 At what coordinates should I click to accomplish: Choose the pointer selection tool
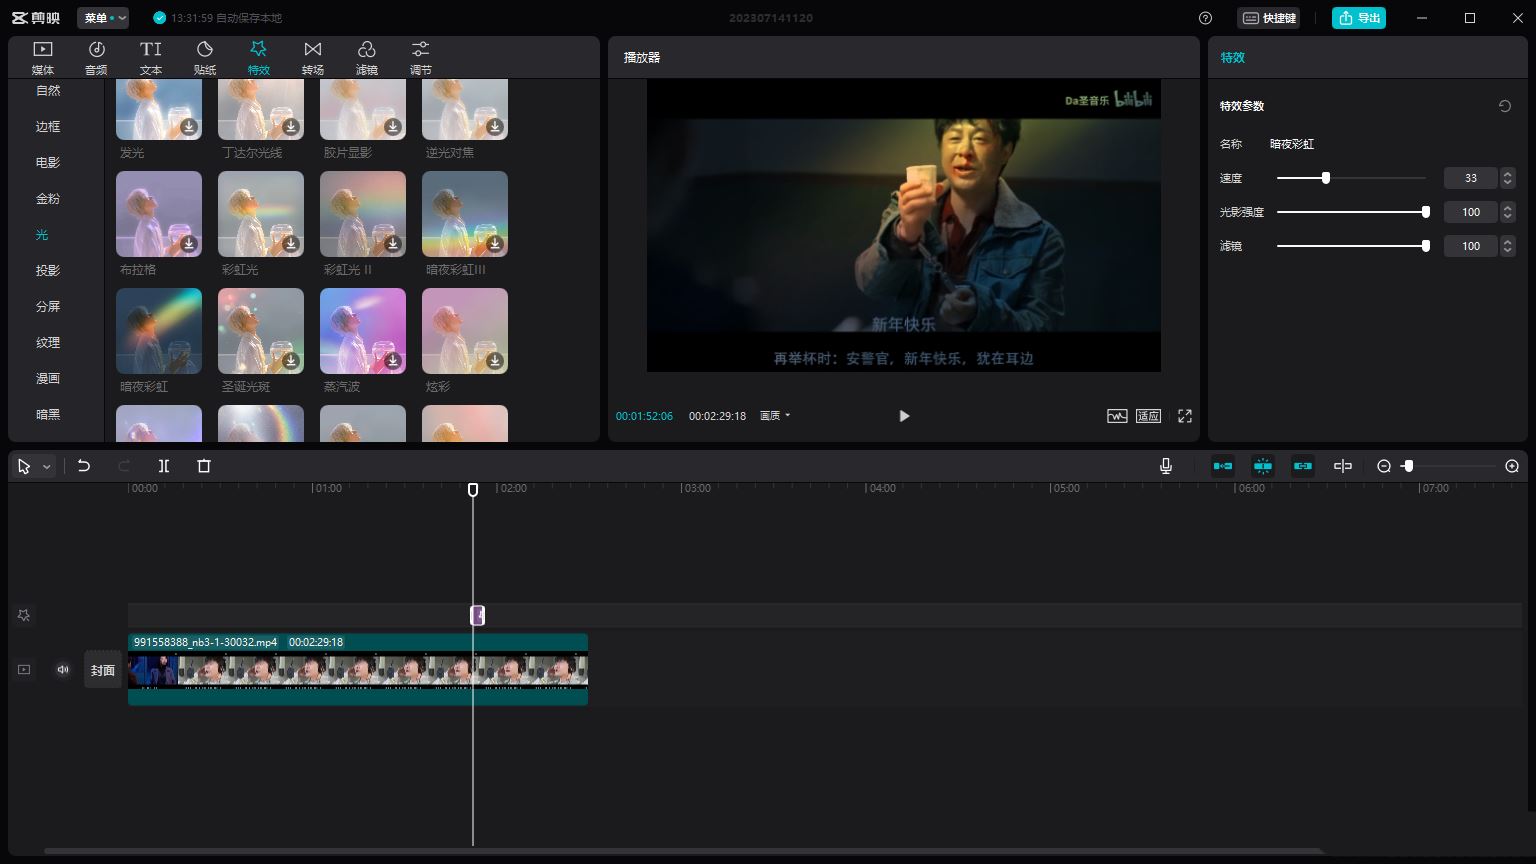point(24,467)
